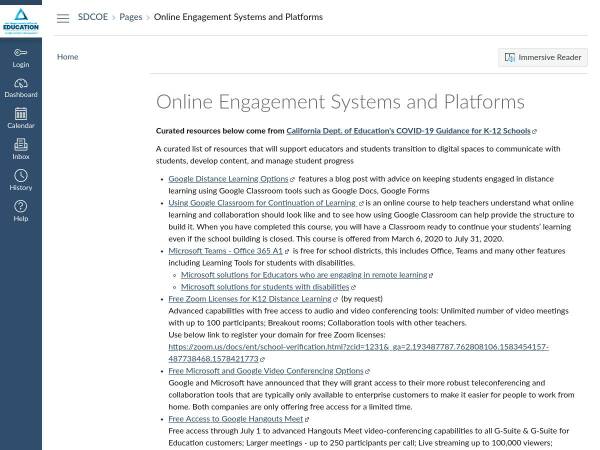600x450 pixels.
Task: Click the Education logo at top left
Action: pos(20,19)
